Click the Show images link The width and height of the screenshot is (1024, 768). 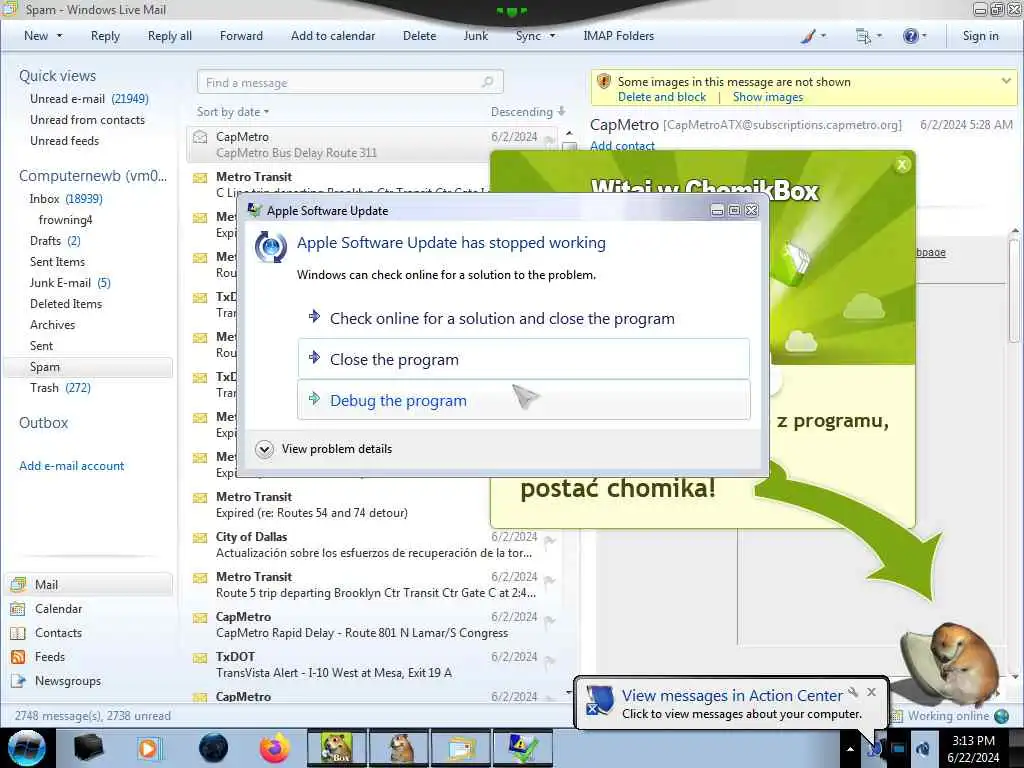coord(768,97)
